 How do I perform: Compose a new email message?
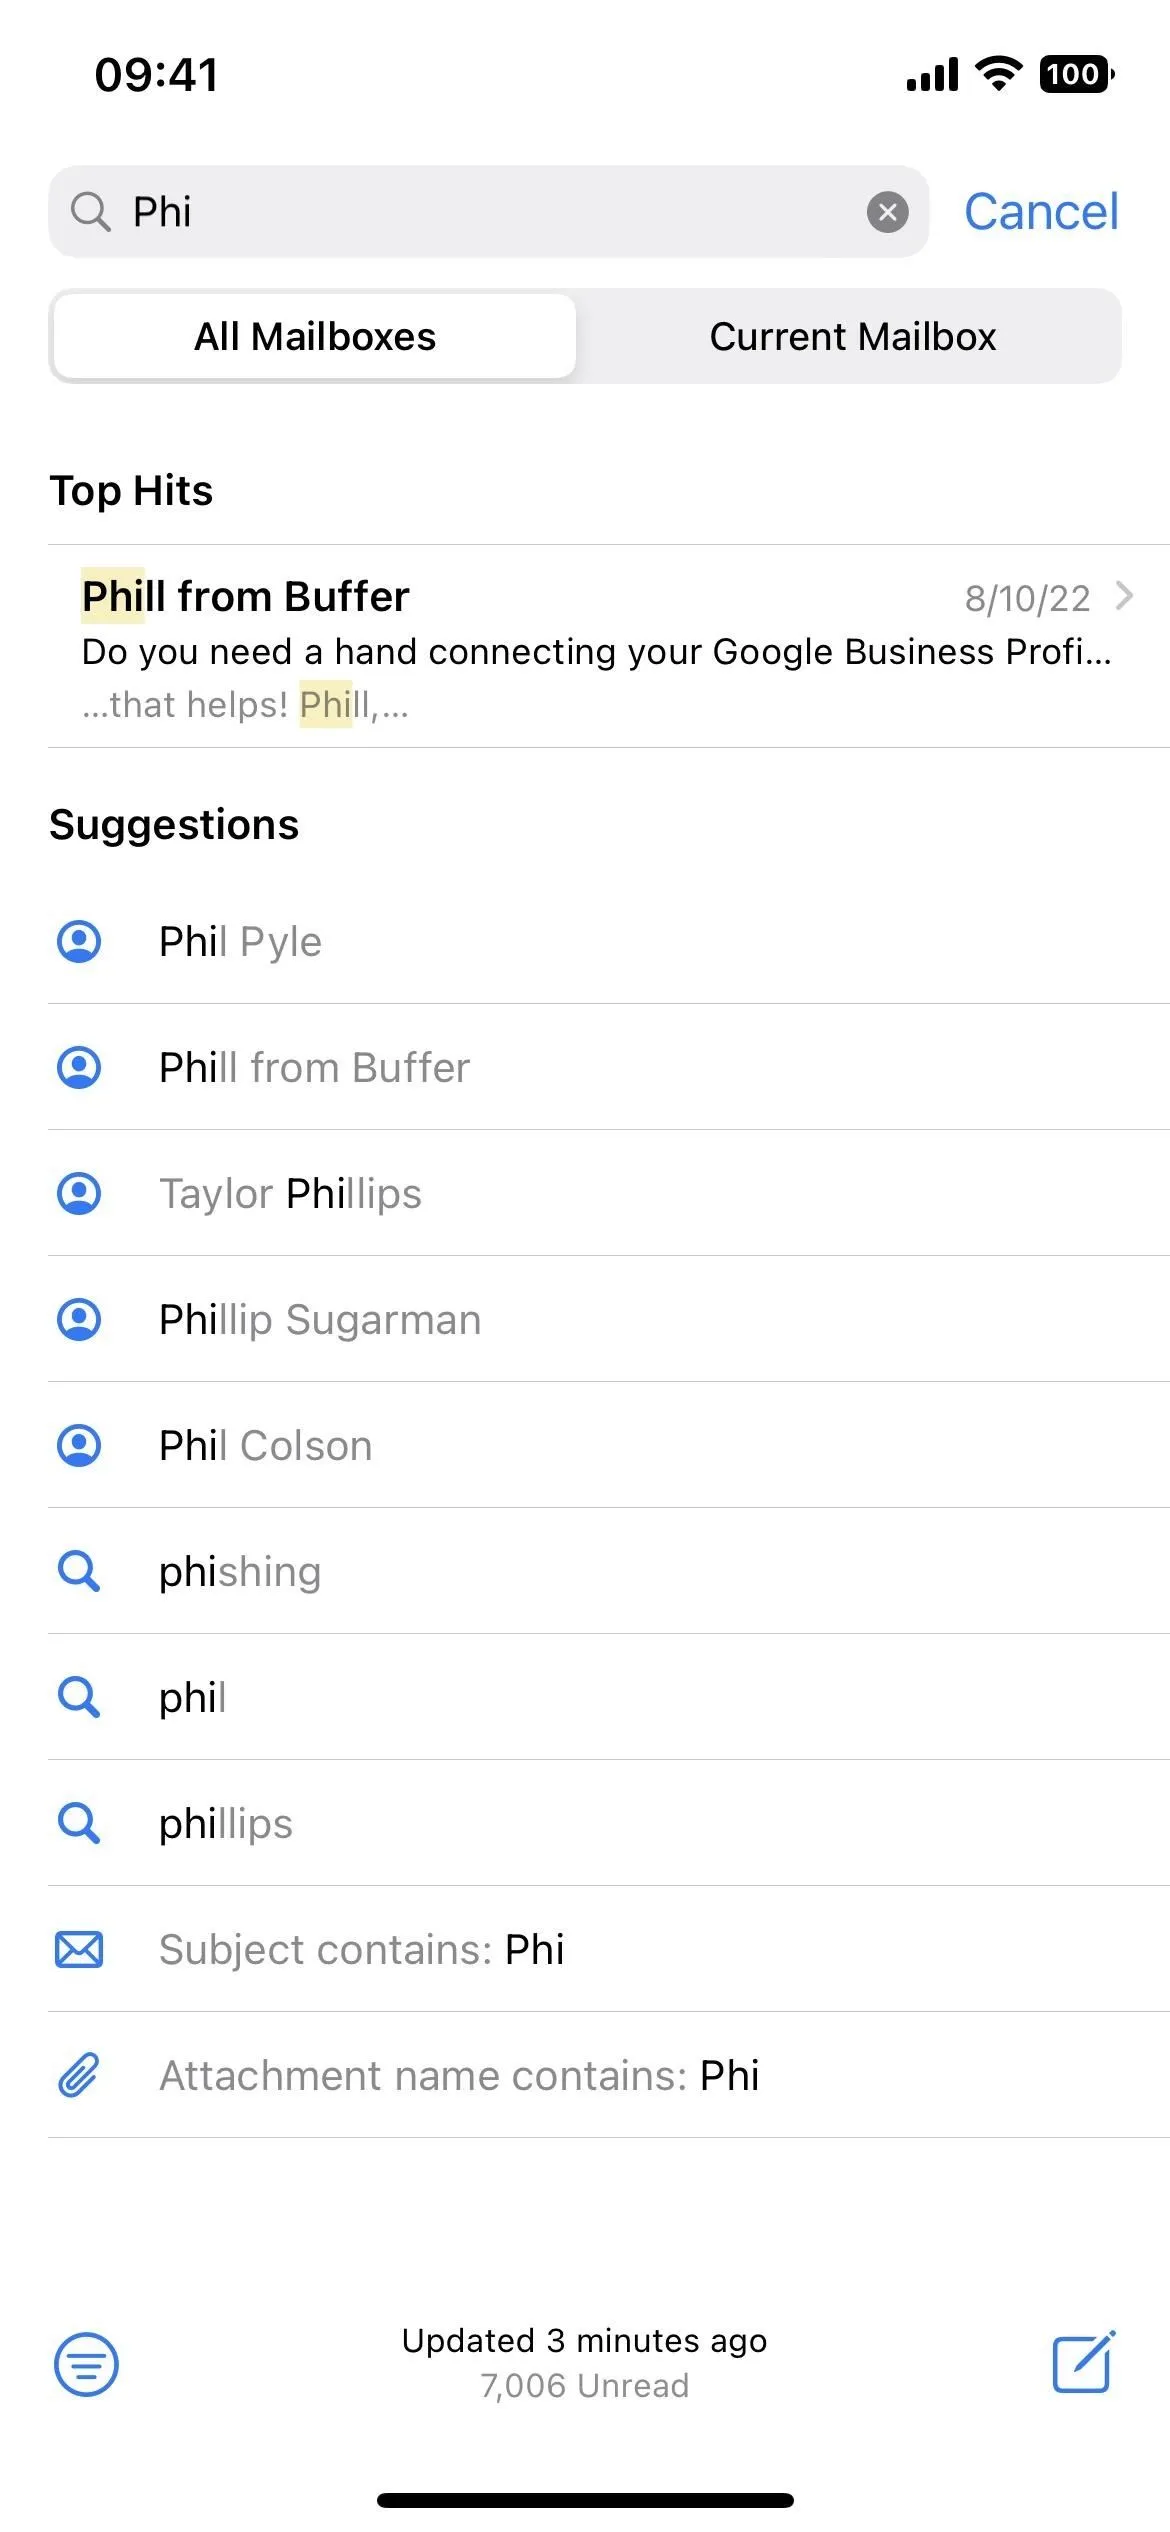(x=1084, y=2363)
